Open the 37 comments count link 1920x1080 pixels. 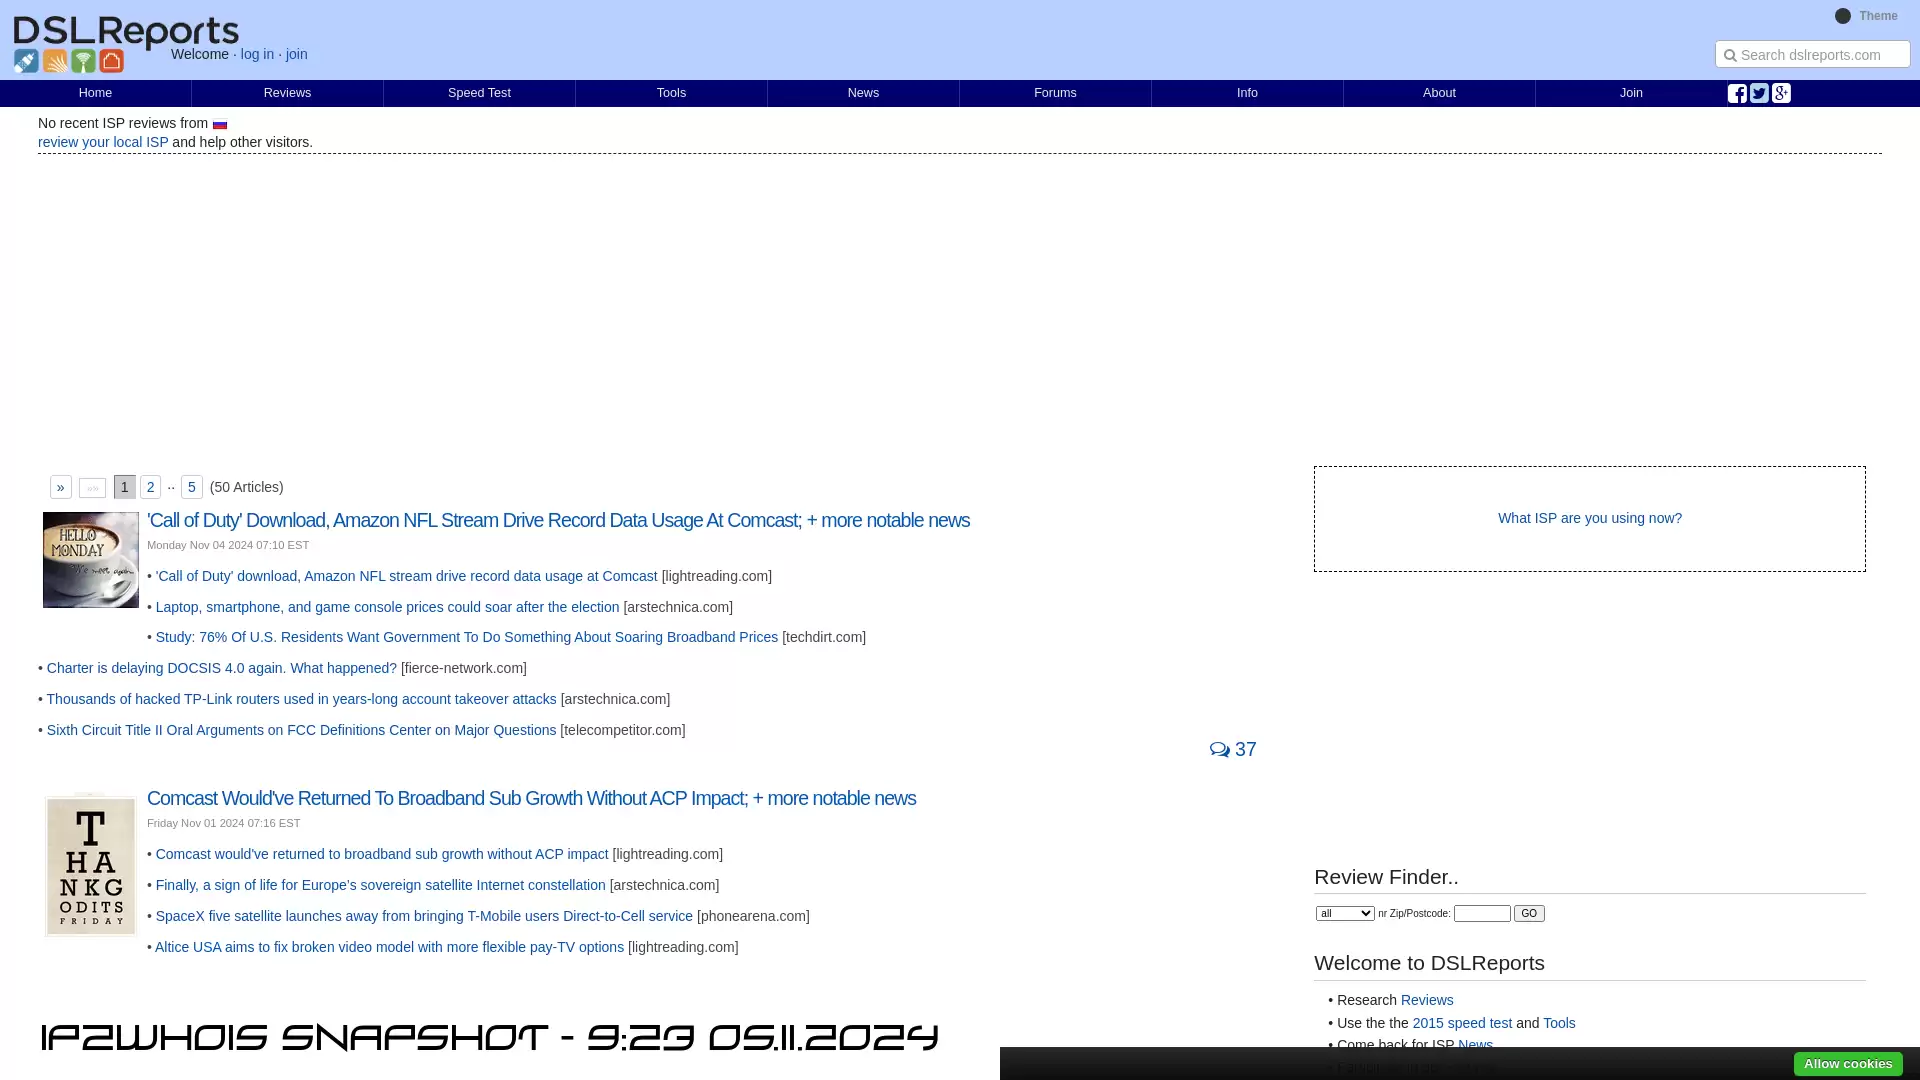tap(1246, 750)
